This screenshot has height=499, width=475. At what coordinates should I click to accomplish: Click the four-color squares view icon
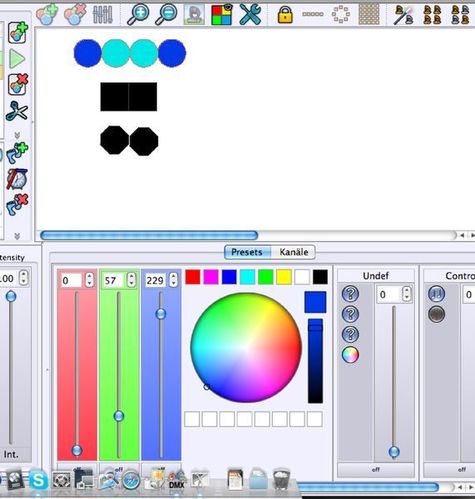click(x=222, y=14)
